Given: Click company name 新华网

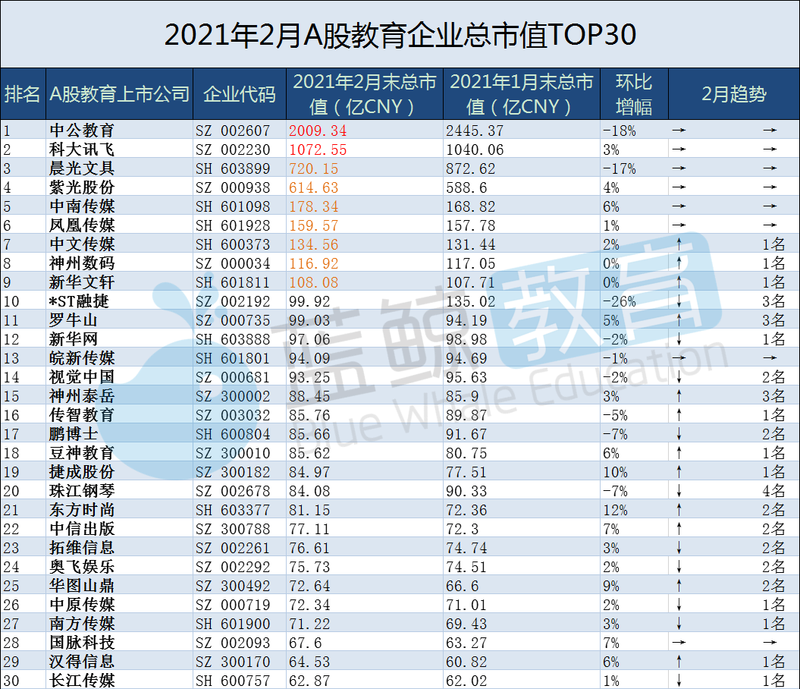Looking at the screenshot, I should coord(73,339).
